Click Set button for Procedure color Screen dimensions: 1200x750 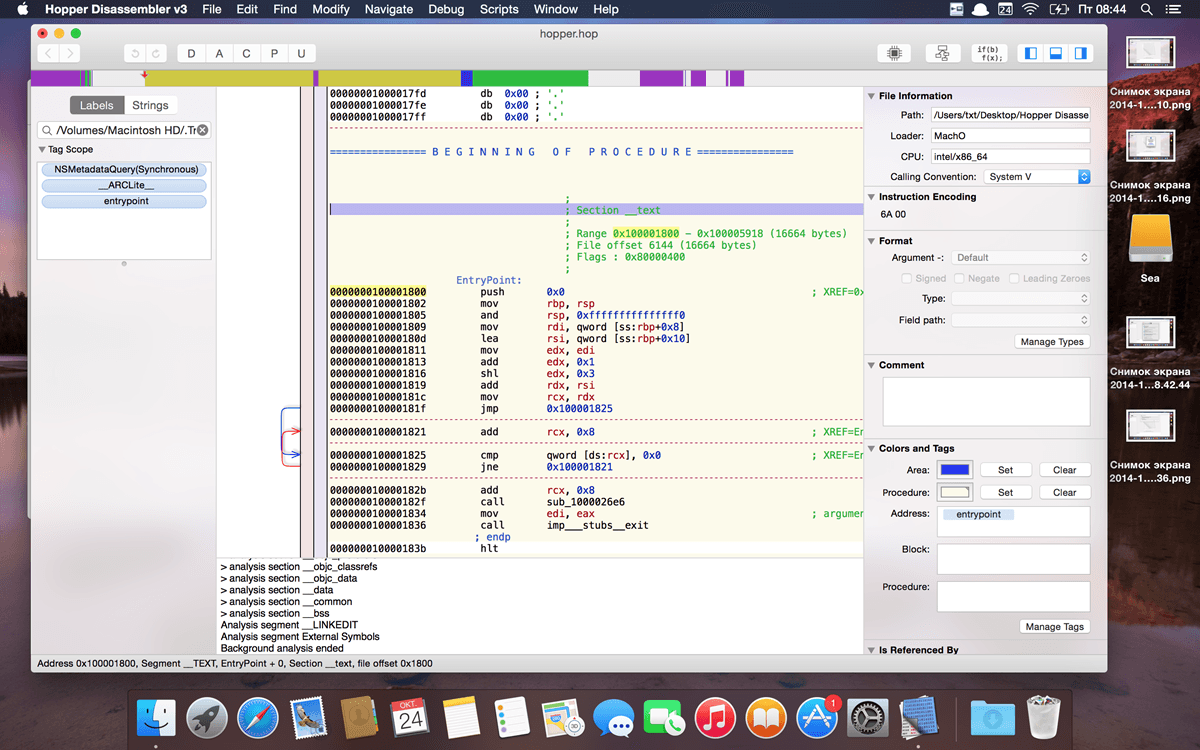(x=1005, y=492)
